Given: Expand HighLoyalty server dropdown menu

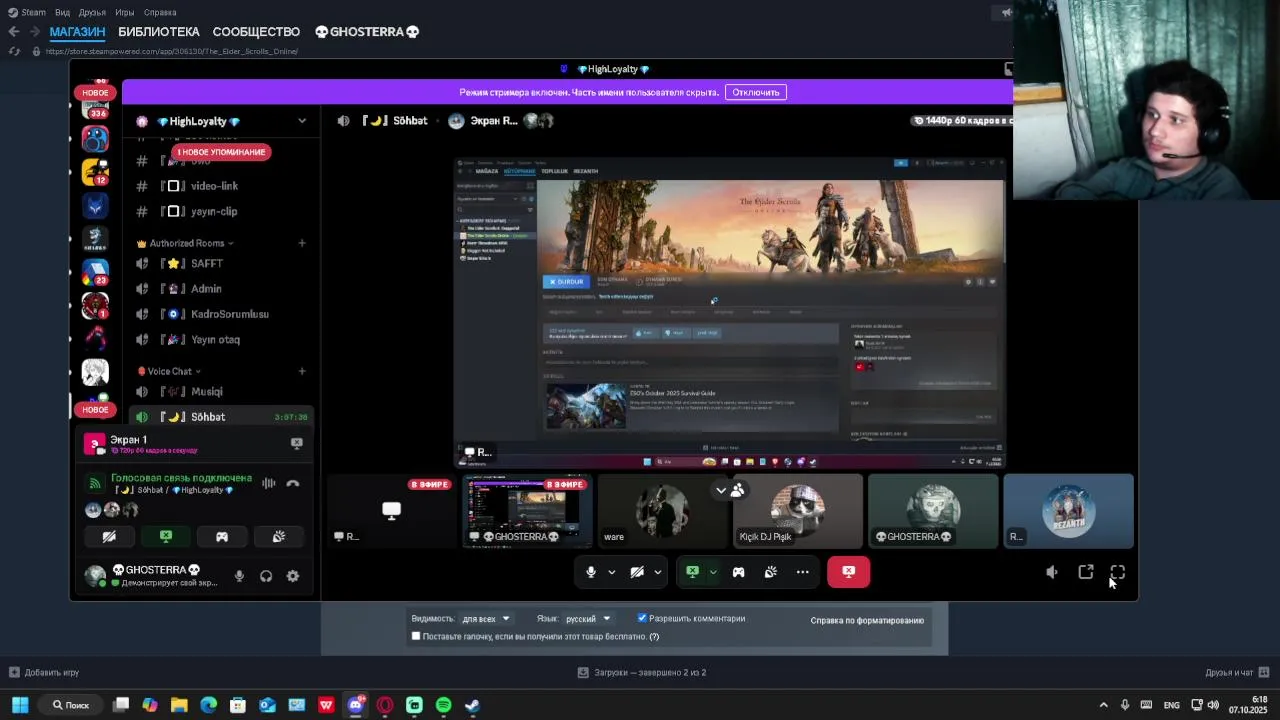Looking at the screenshot, I should tap(302, 121).
